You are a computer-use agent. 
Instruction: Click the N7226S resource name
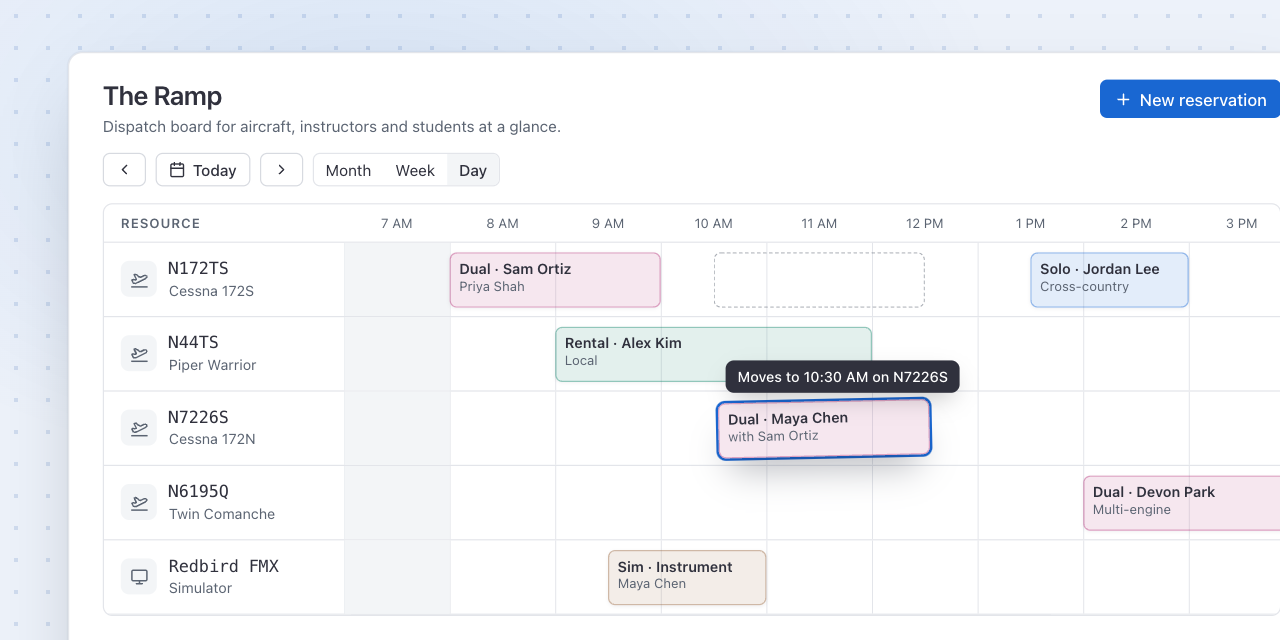tap(198, 416)
